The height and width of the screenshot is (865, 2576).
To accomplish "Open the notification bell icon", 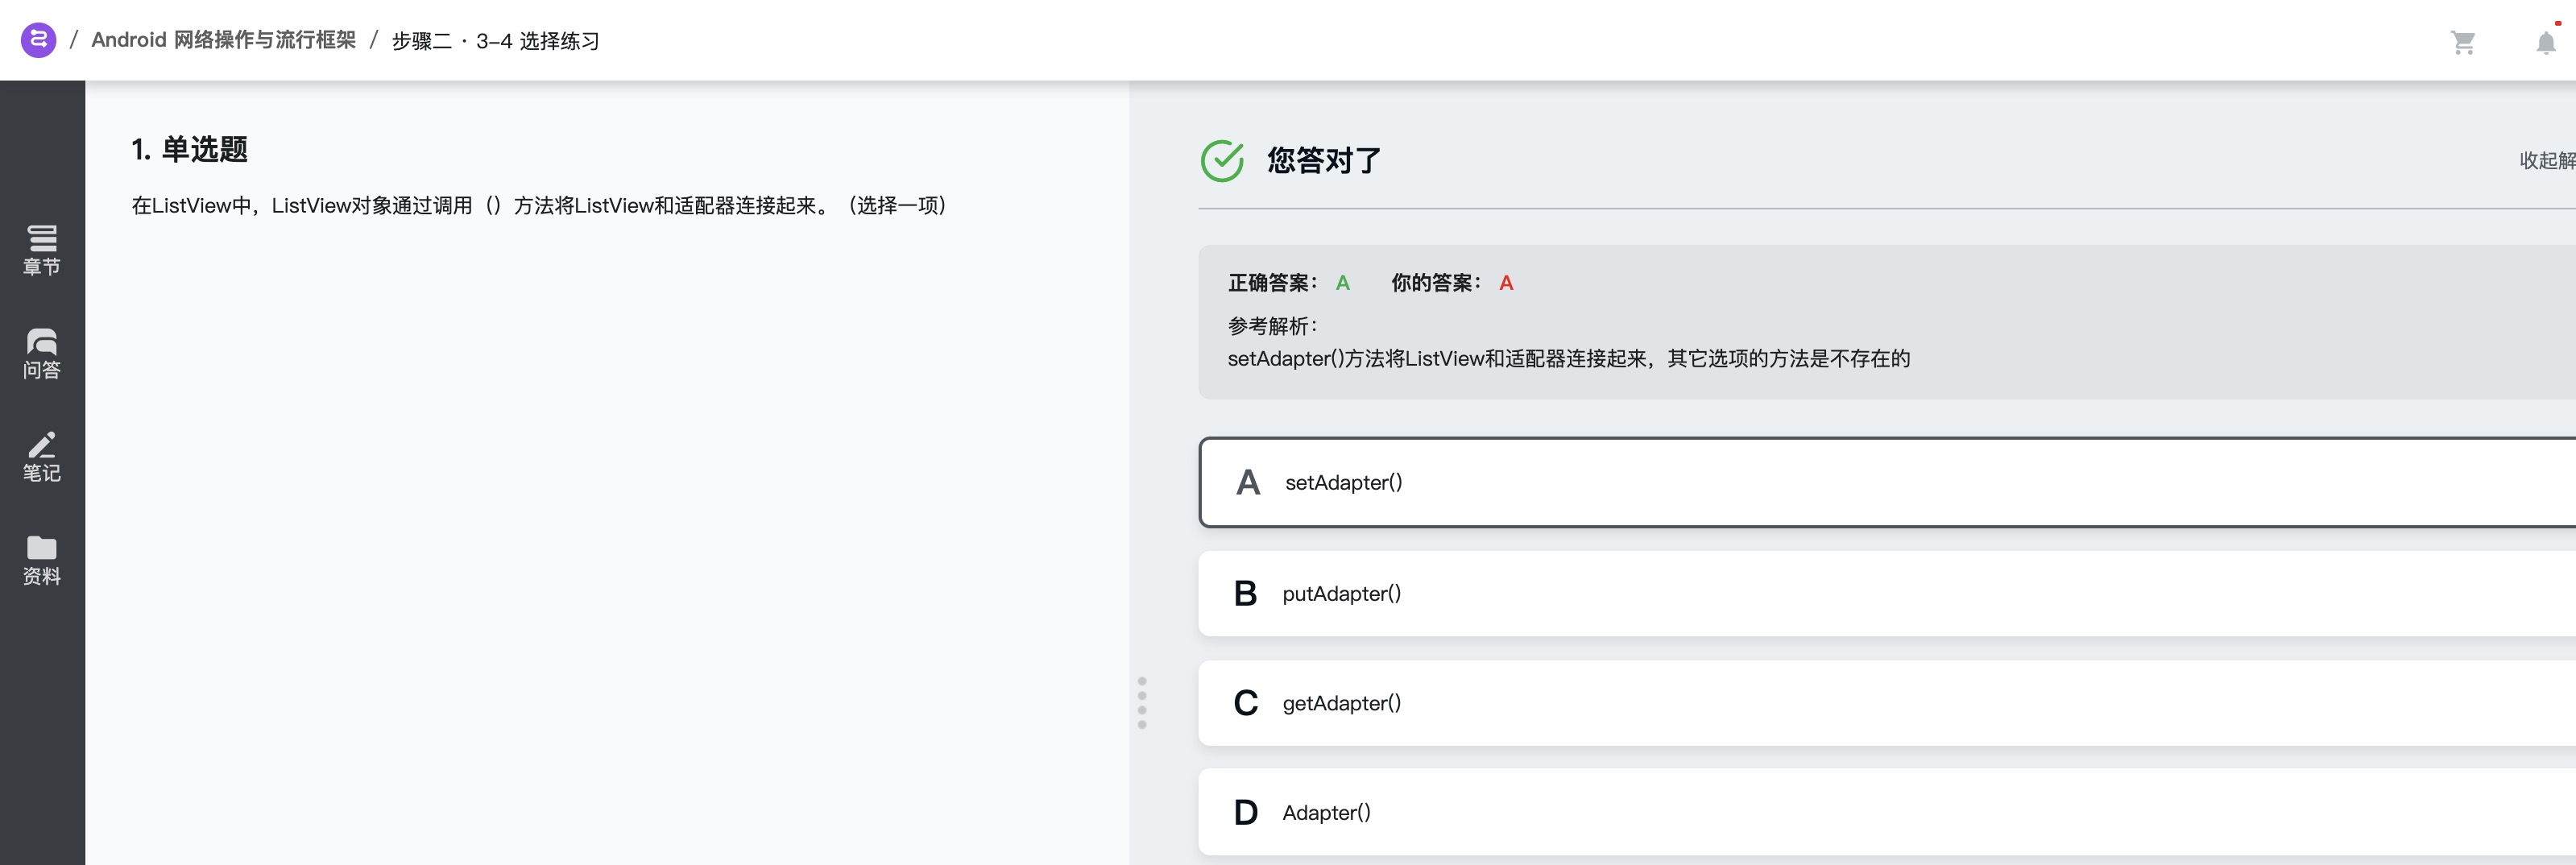I will [x=2546, y=42].
